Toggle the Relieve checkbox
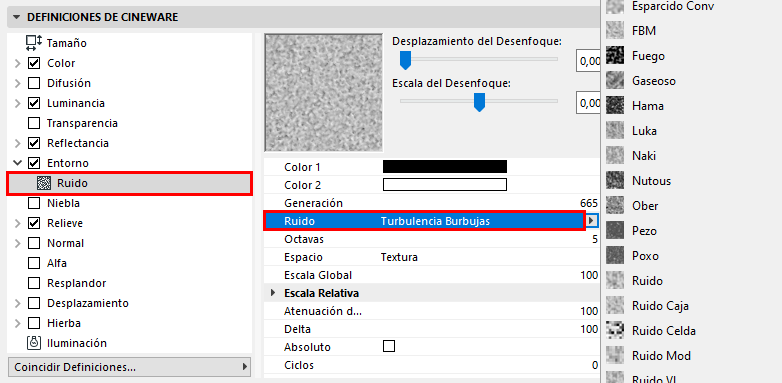Viewport: 782px width, 383px height. pyautogui.click(x=34, y=223)
